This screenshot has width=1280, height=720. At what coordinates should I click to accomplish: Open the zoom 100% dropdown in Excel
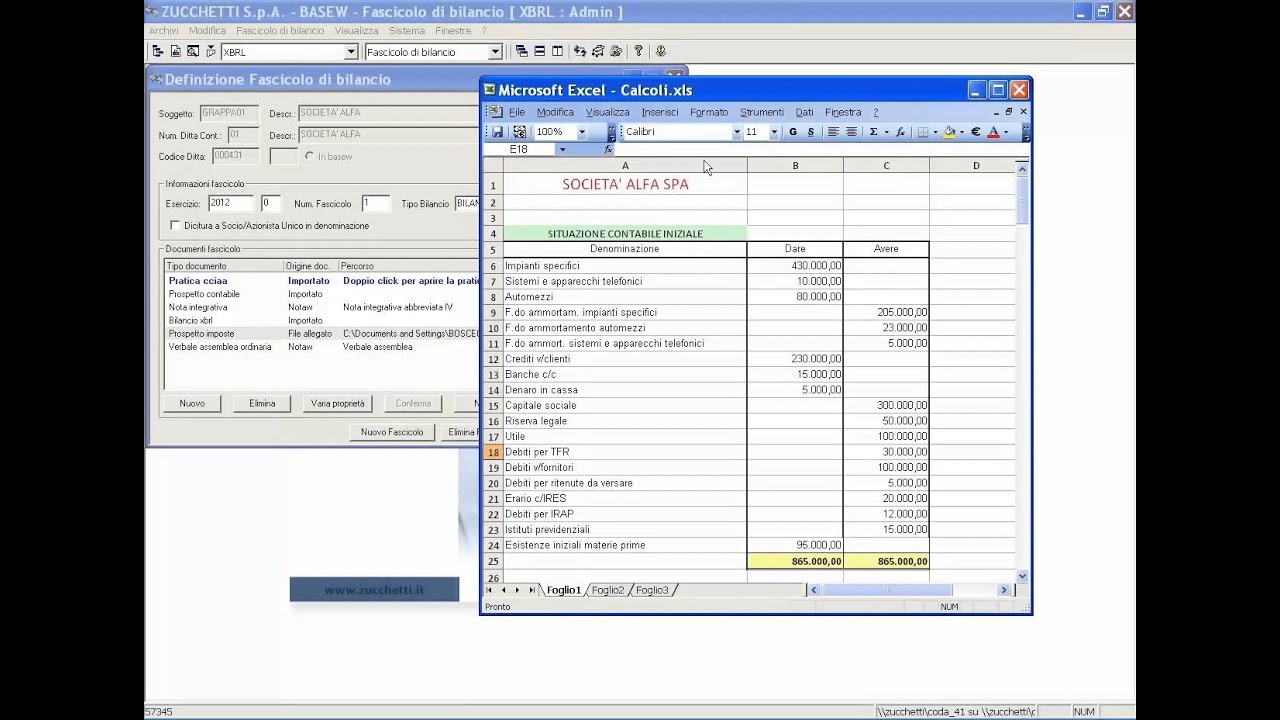click(x=582, y=132)
